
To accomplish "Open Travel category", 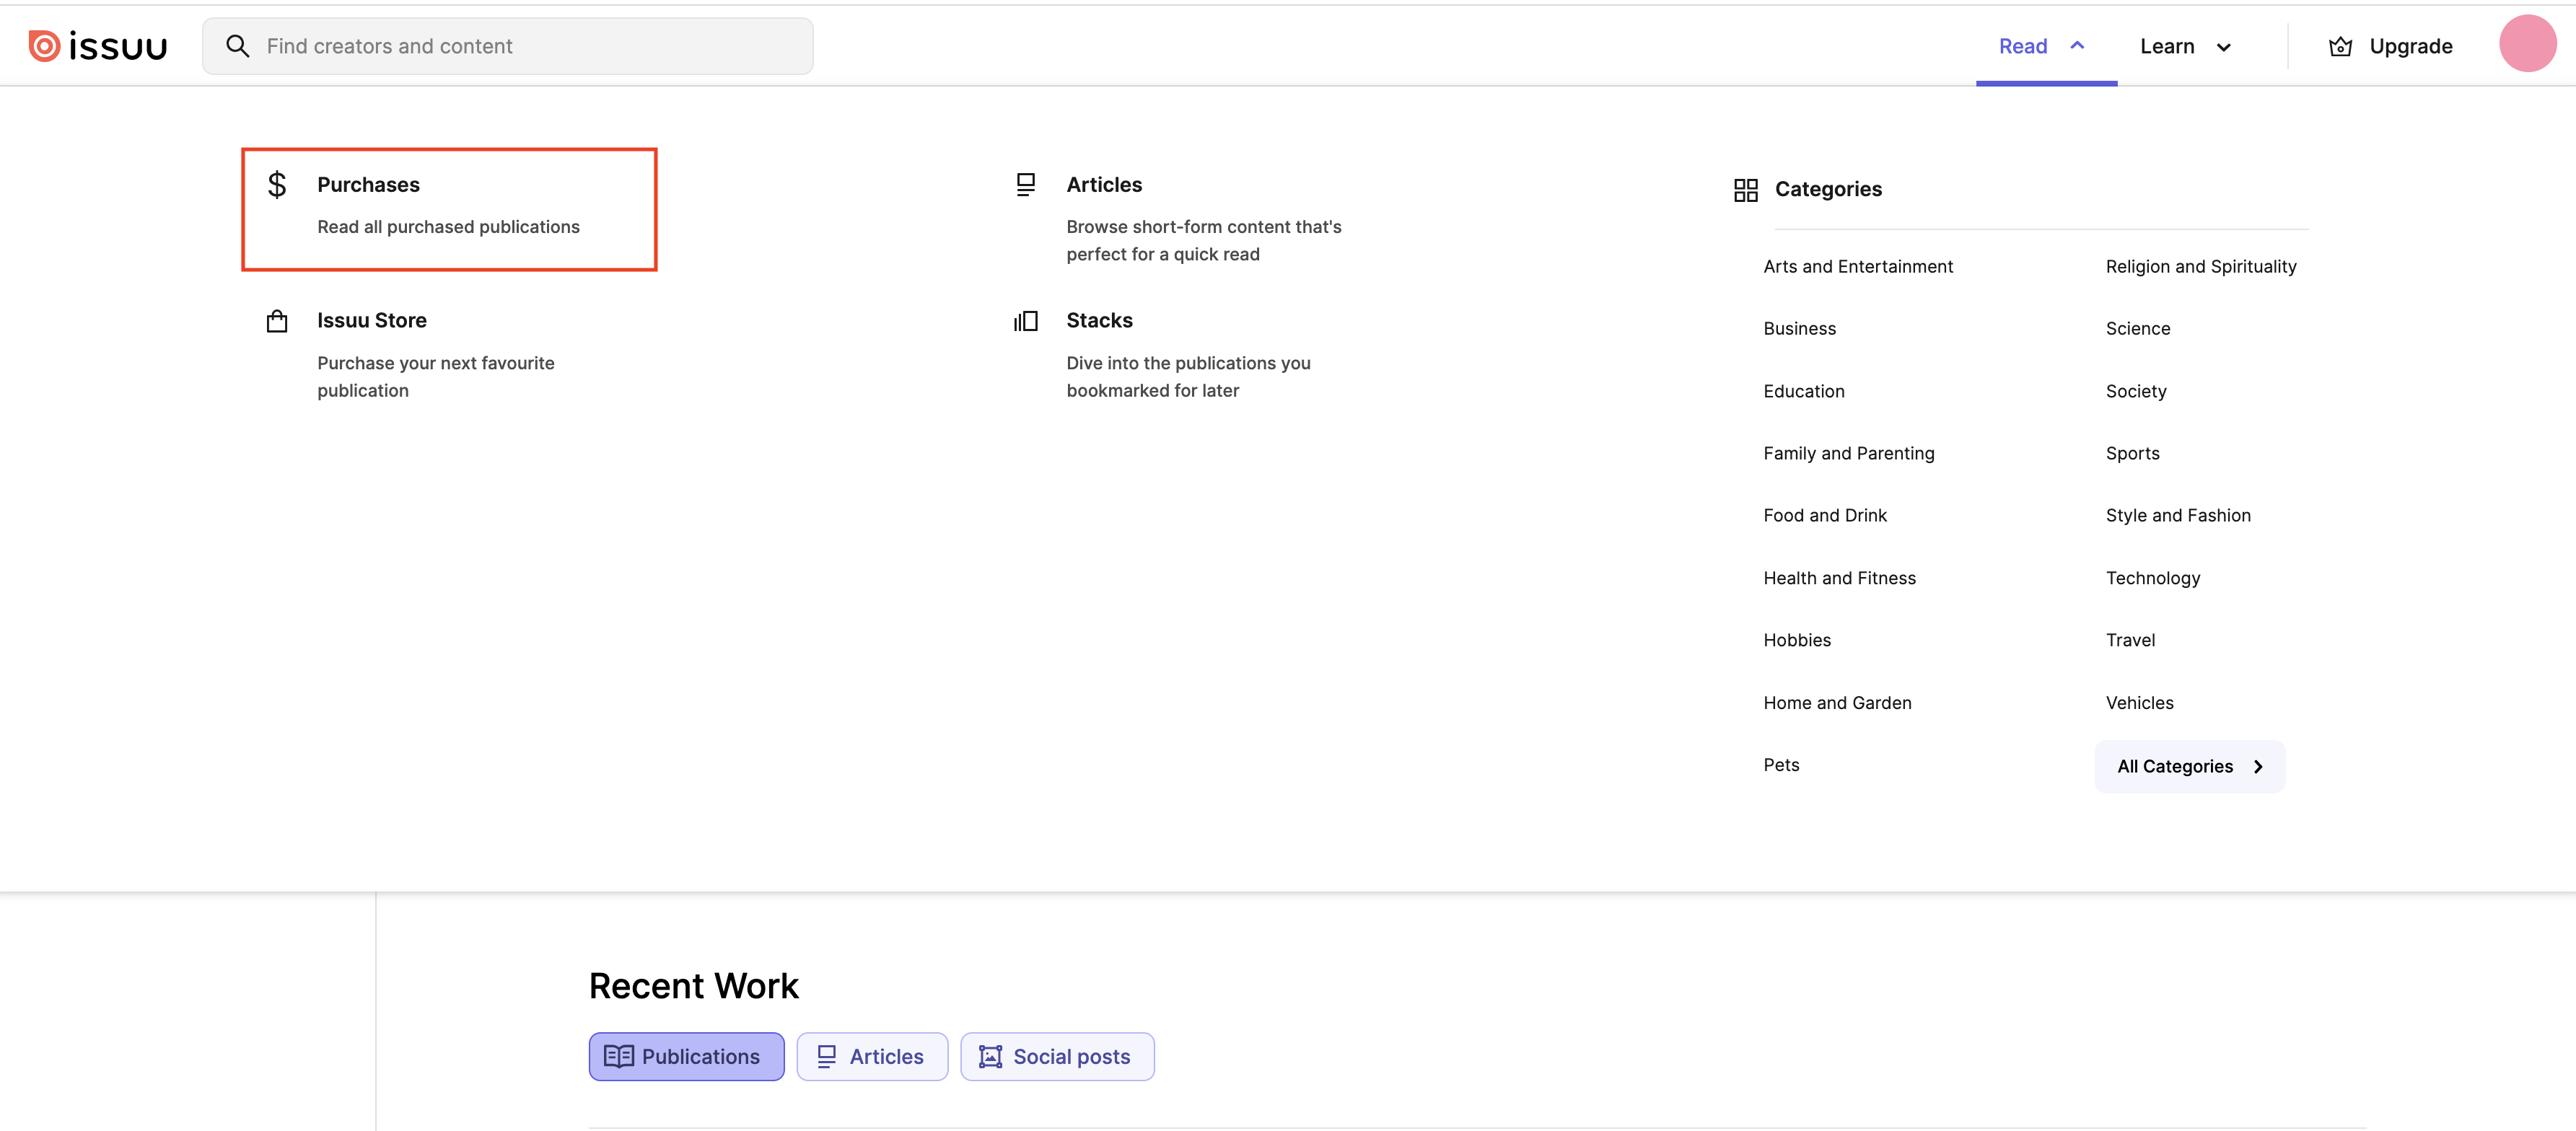I will [2129, 640].
